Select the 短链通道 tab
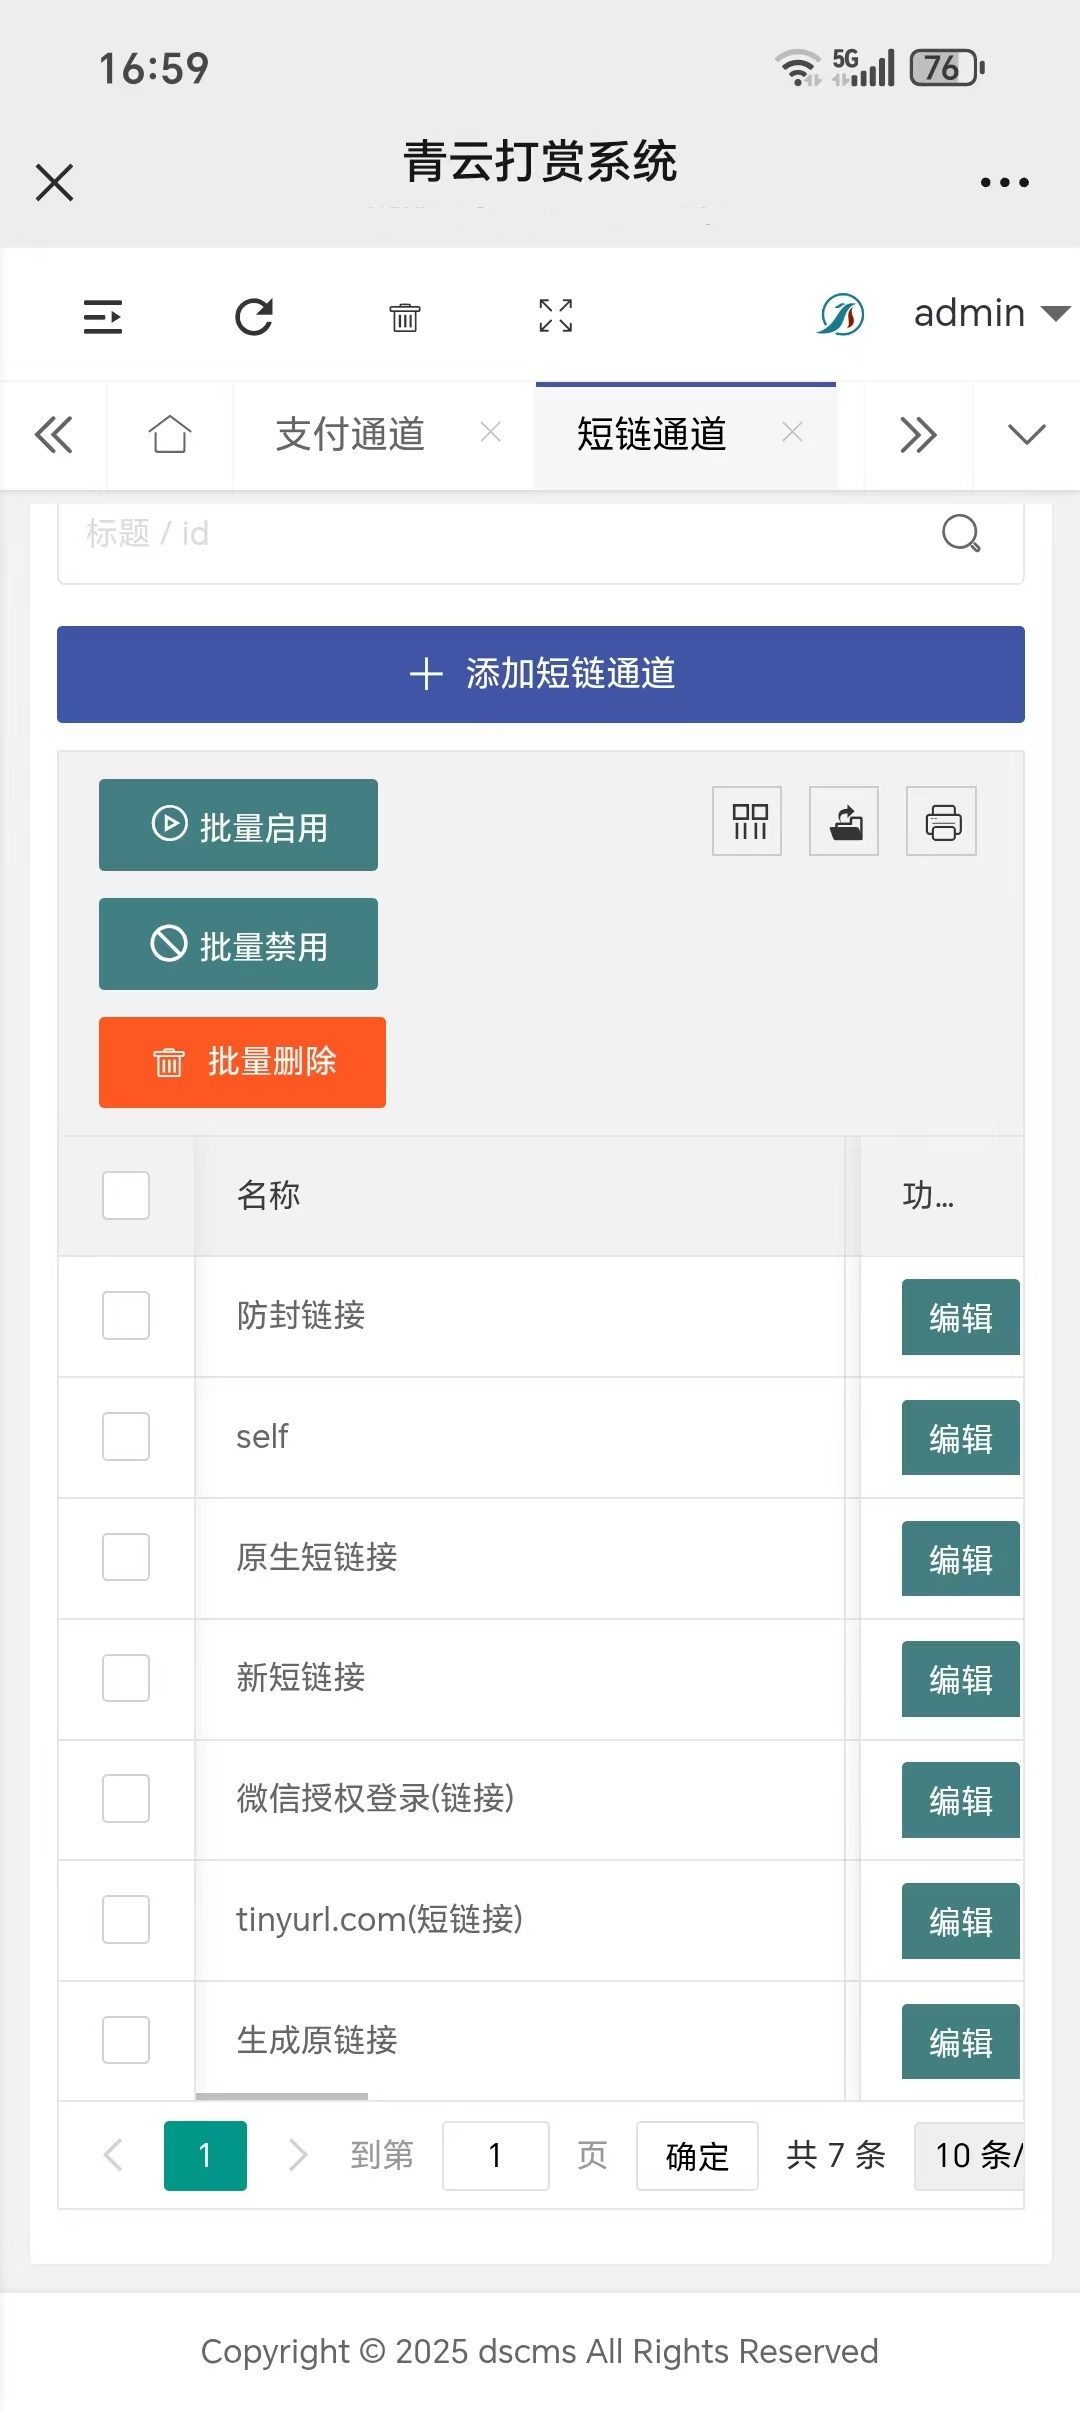 (652, 435)
